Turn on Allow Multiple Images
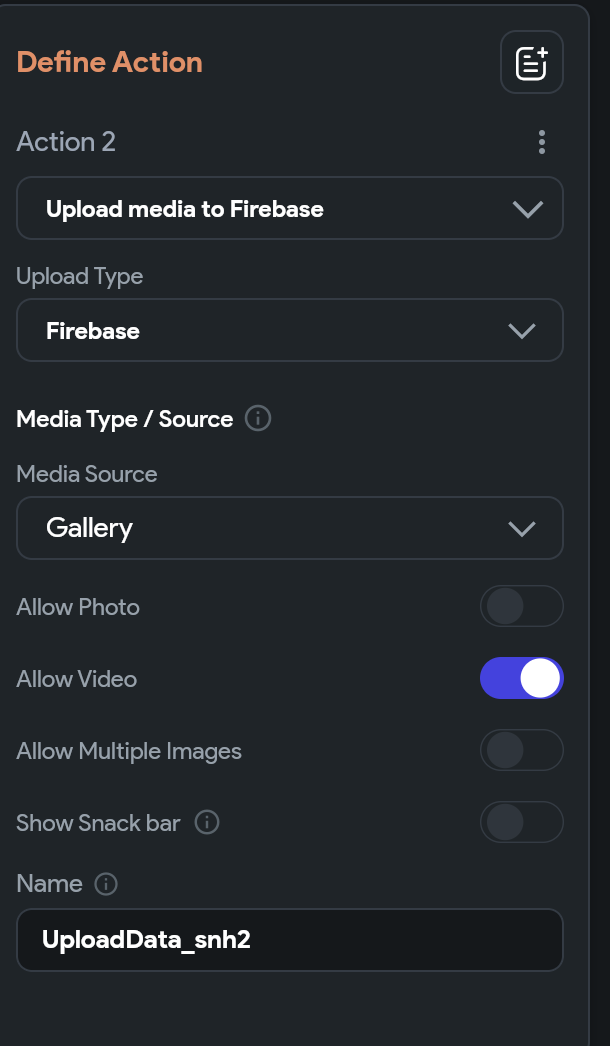 pos(521,750)
